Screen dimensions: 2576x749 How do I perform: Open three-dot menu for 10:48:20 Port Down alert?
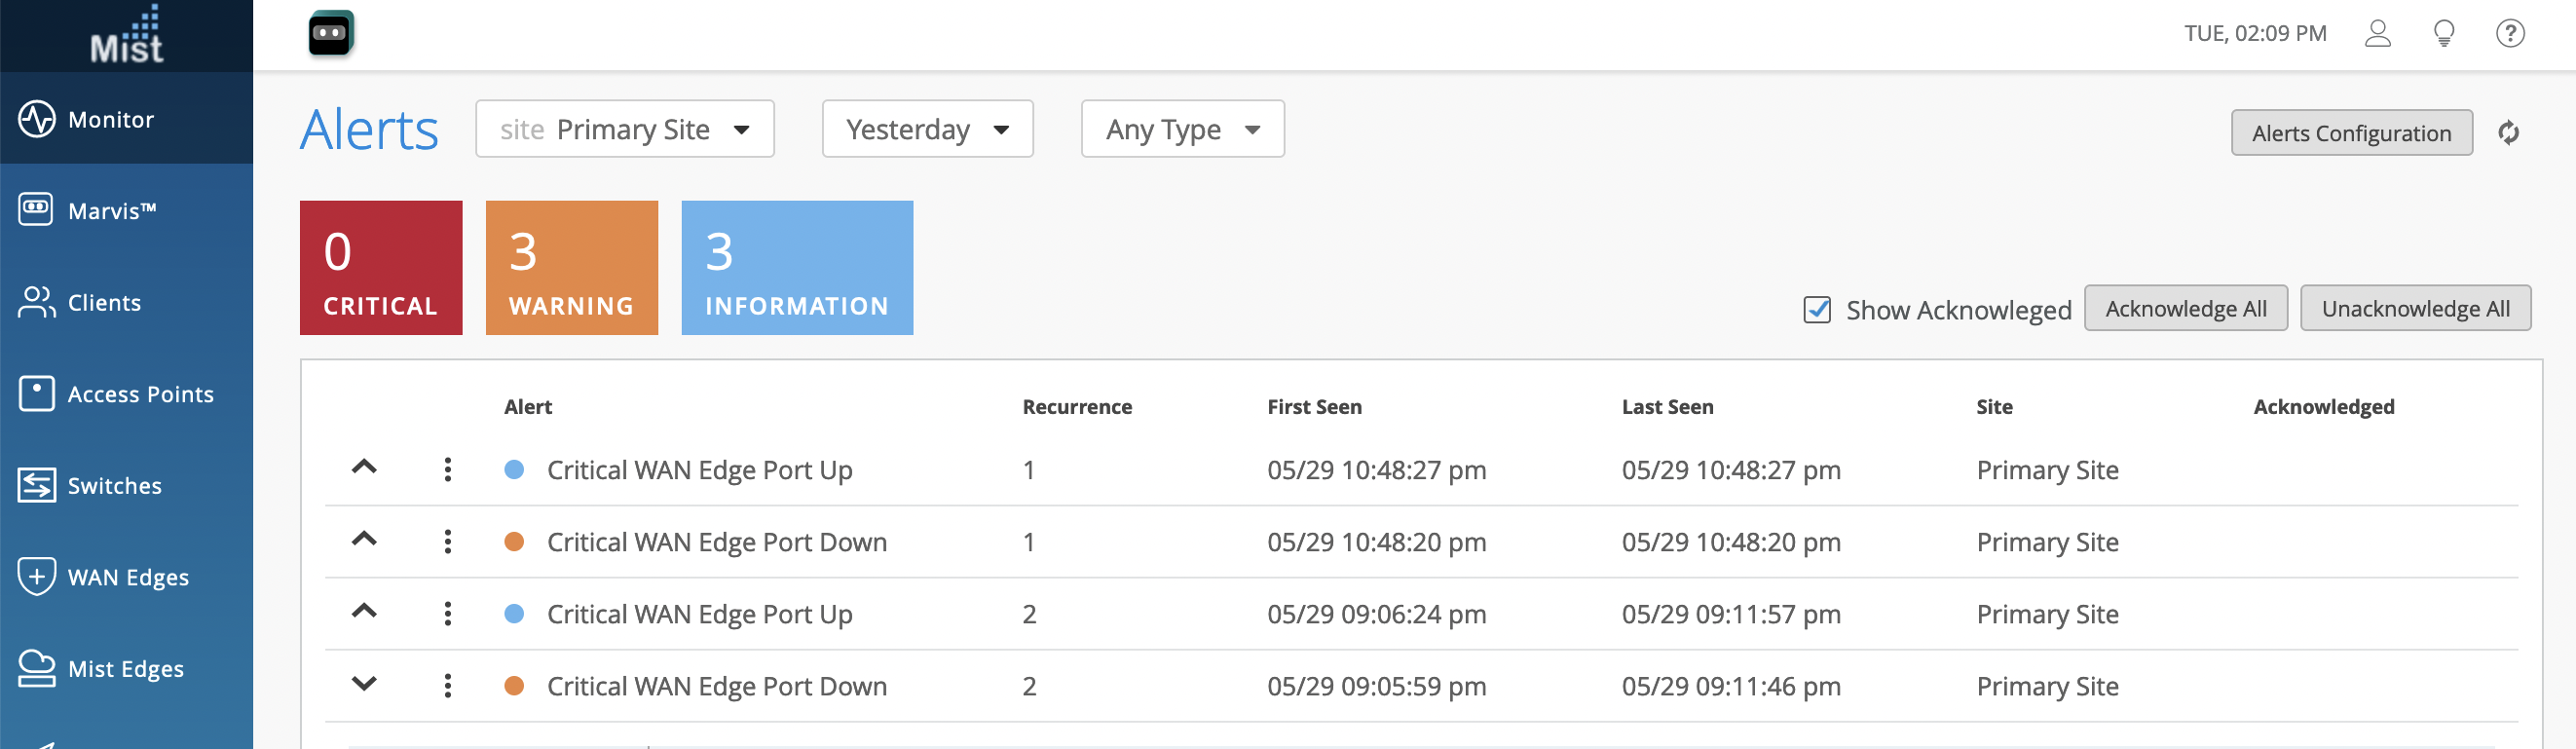[448, 542]
